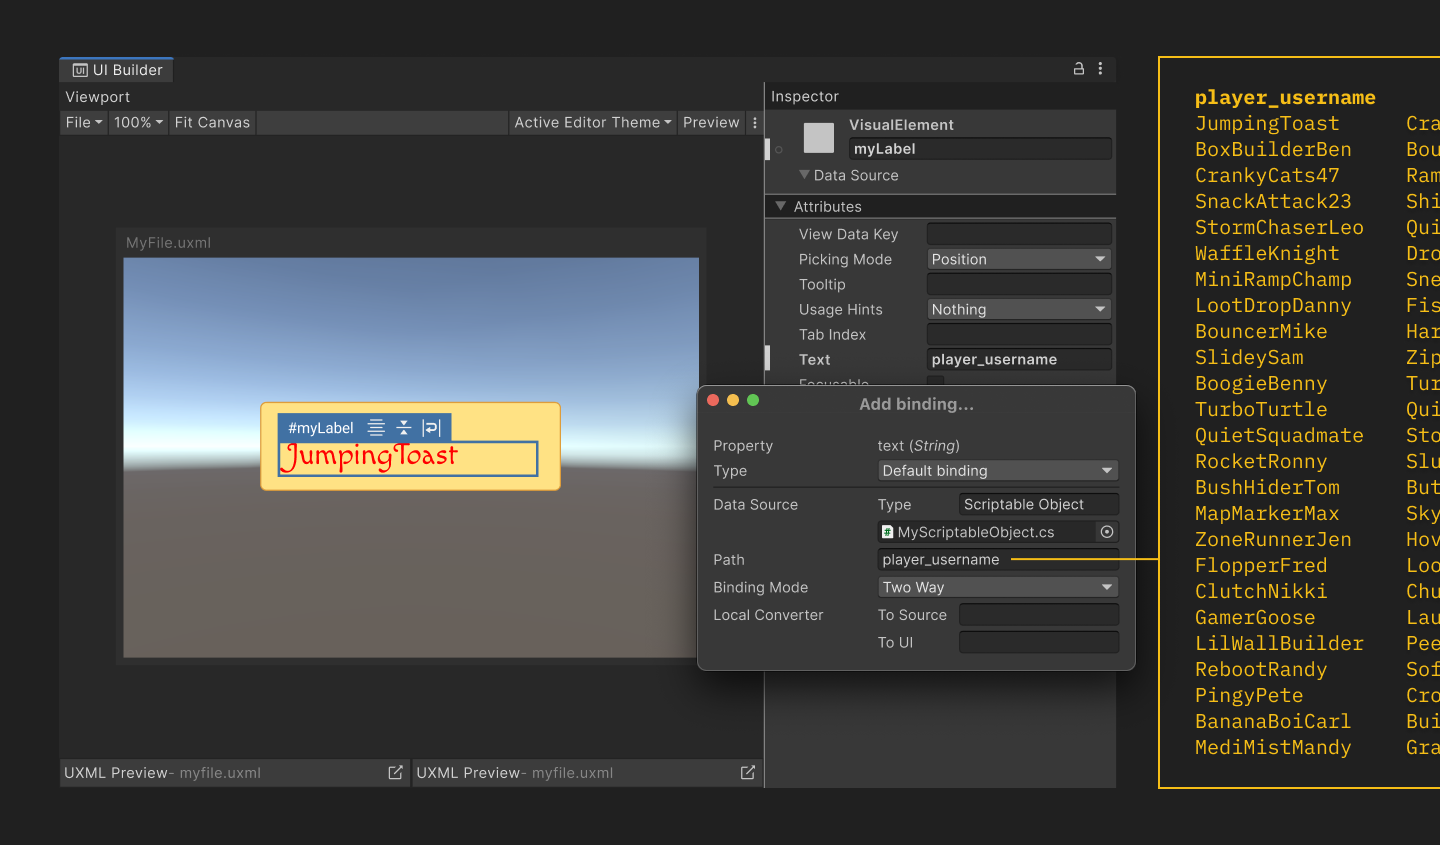Viewport: 1440px width, 845px height.
Task: Toggle the Preview mode button
Action: tap(711, 123)
